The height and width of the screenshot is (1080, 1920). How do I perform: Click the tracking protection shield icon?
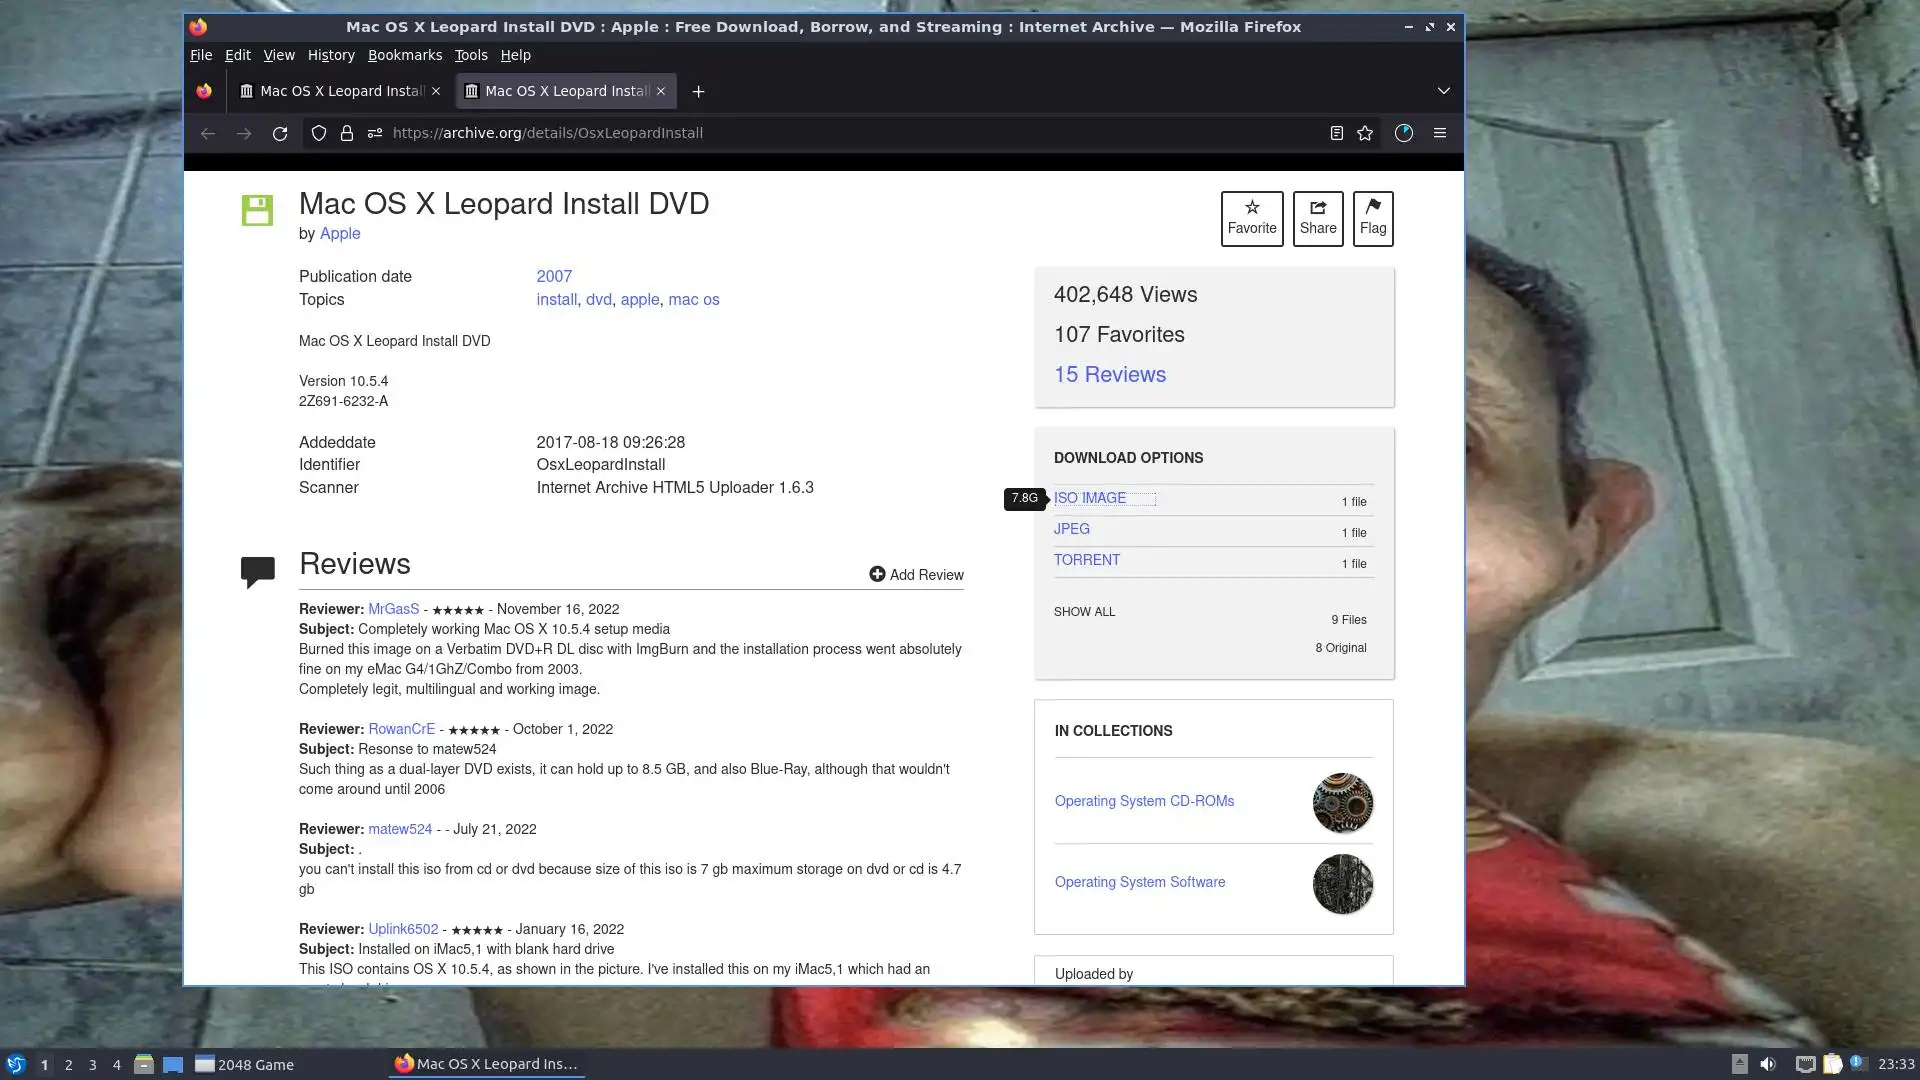tap(319, 133)
